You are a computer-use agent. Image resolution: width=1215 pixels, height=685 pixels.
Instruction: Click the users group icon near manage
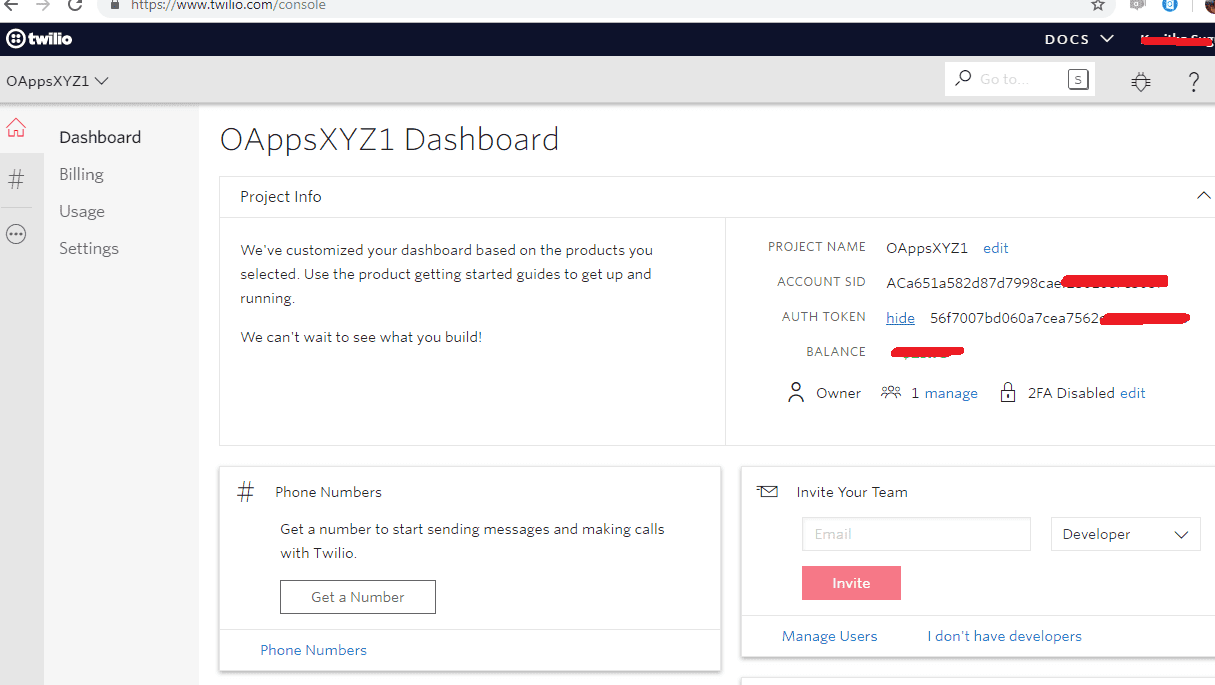coord(891,392)
